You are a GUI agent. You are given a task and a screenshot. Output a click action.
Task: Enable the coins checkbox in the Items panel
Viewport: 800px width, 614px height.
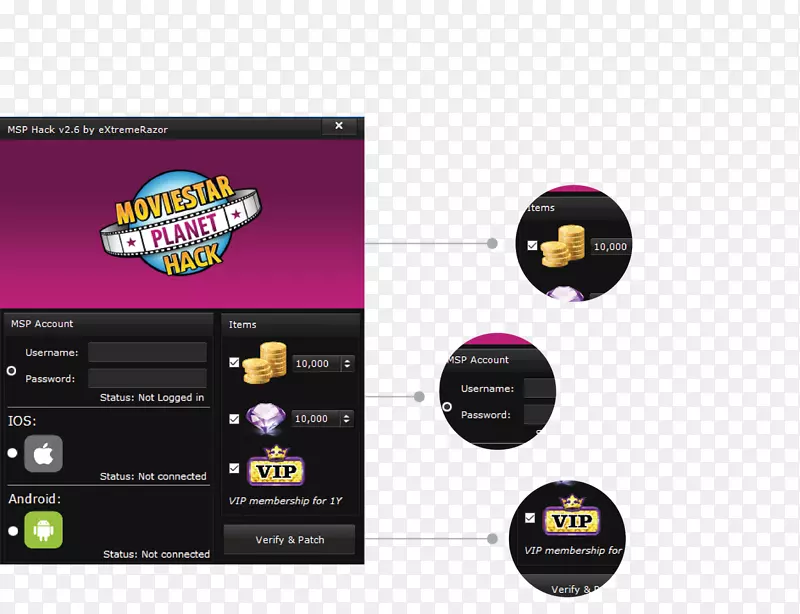234,362
